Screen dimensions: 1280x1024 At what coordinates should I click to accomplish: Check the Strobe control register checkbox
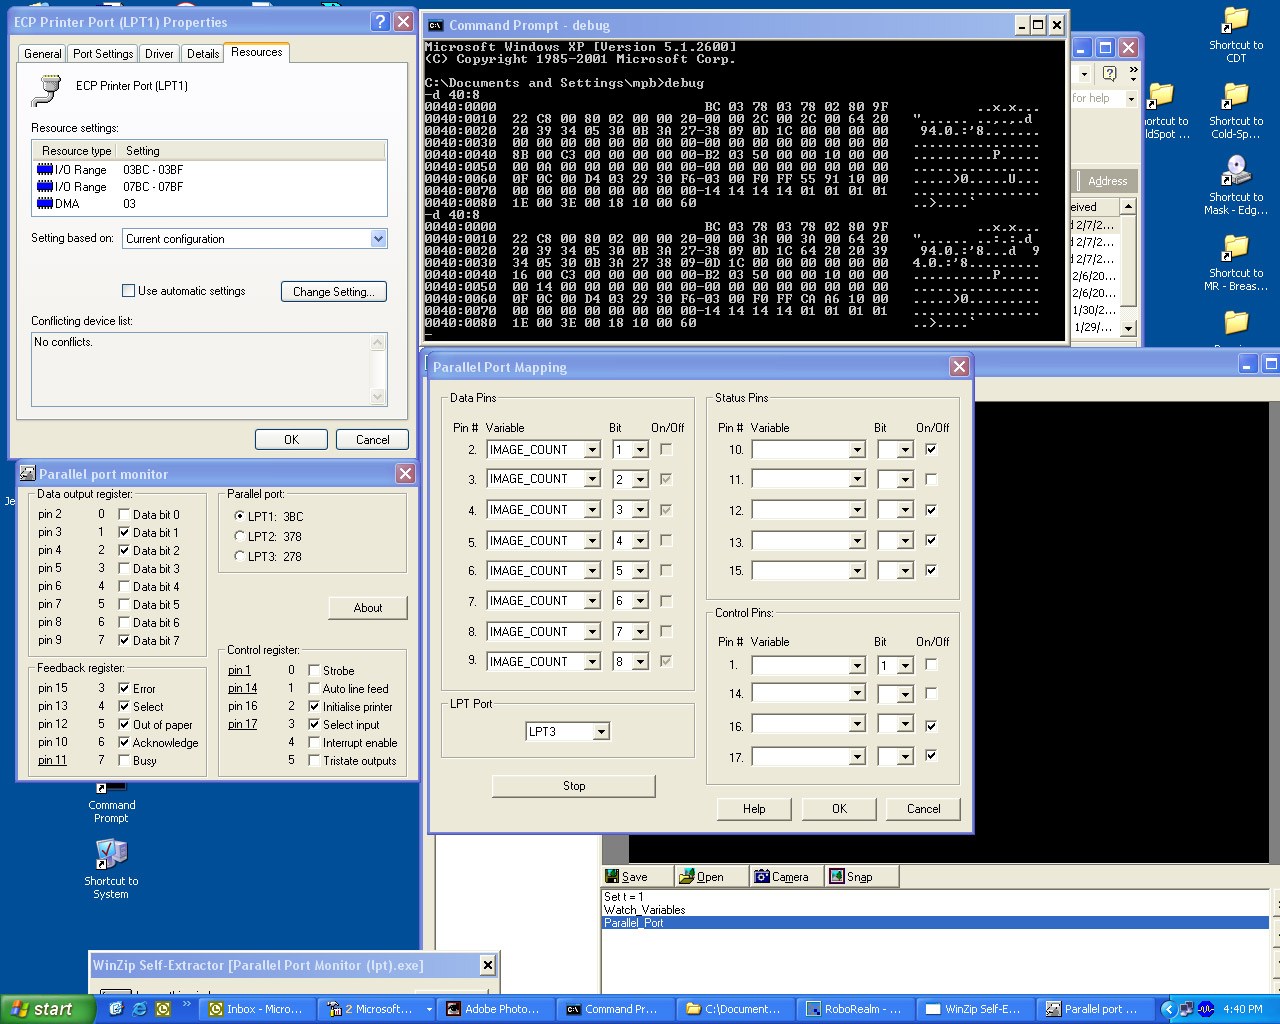coord(314,671)
